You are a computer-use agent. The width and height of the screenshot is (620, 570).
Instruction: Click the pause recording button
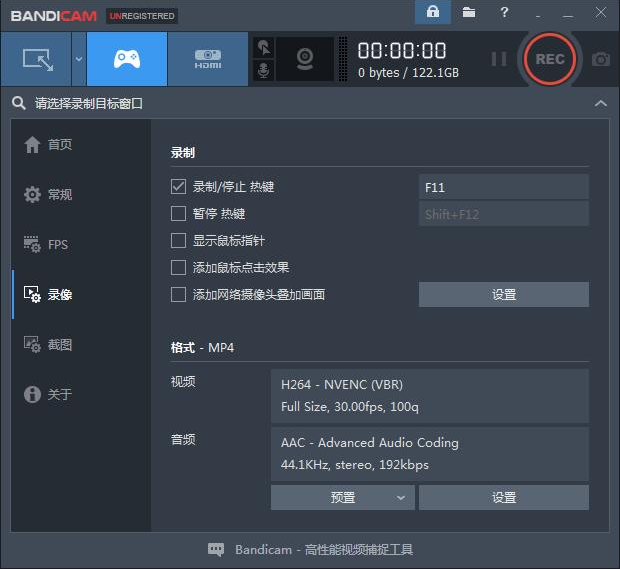499,59
